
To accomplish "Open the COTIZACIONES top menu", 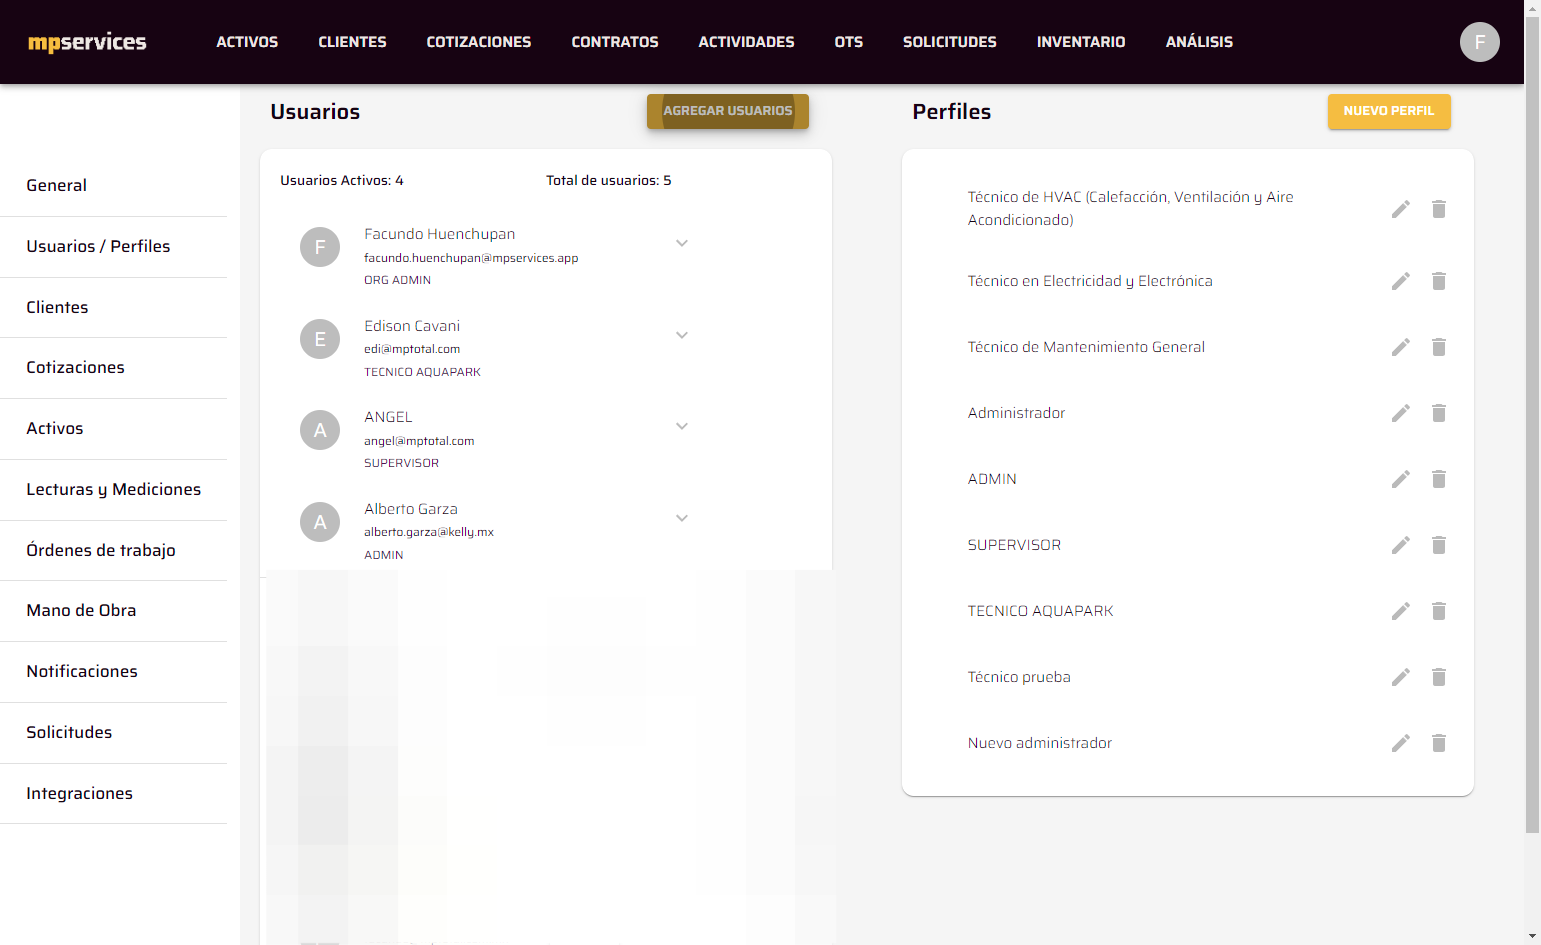I will tap(479, 42).
